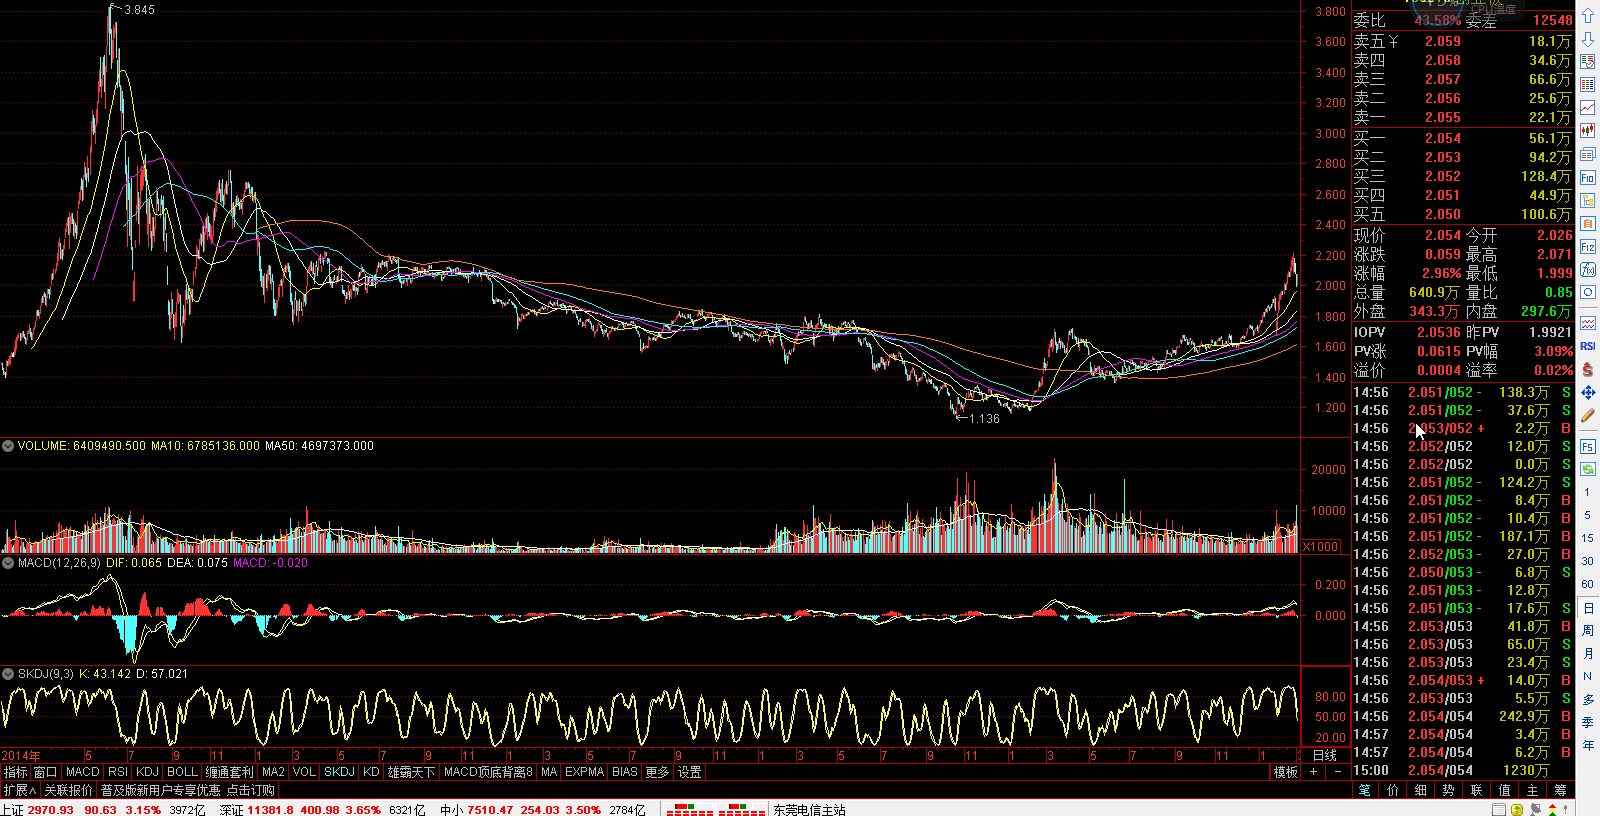The height and width of the screenshot is (816, 1600).
Task: Click 设置 settings button
Action: click(690, 772)
